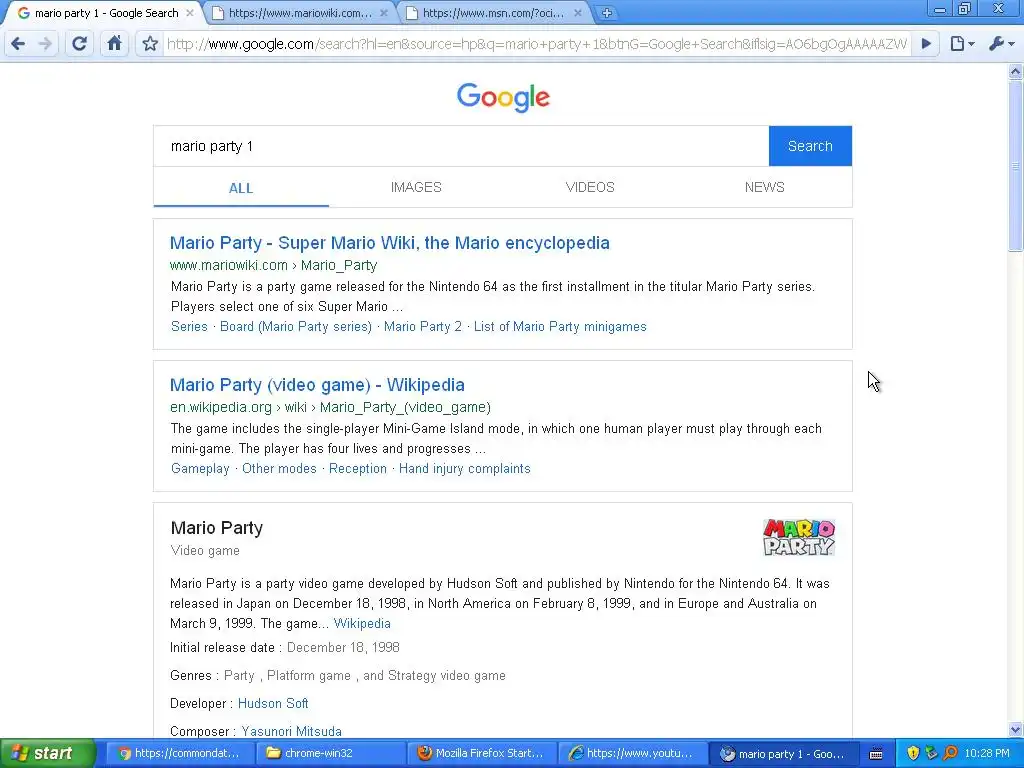Select mario party 1 taskbar window button

(782, 754)
